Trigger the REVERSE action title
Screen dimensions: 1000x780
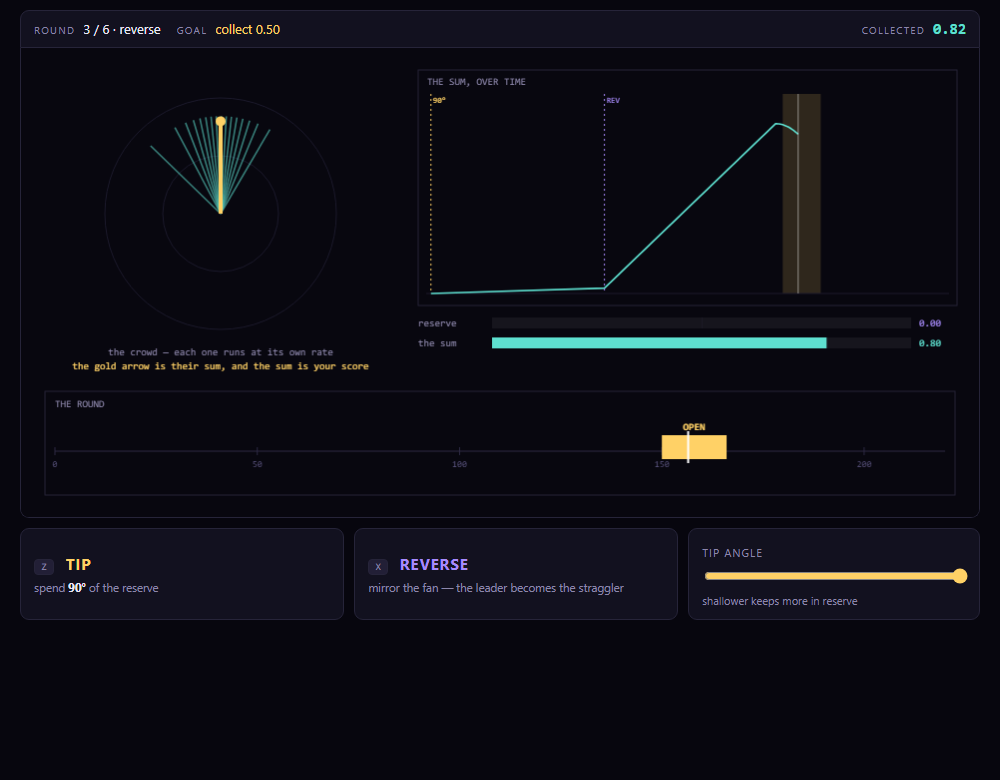434,565
